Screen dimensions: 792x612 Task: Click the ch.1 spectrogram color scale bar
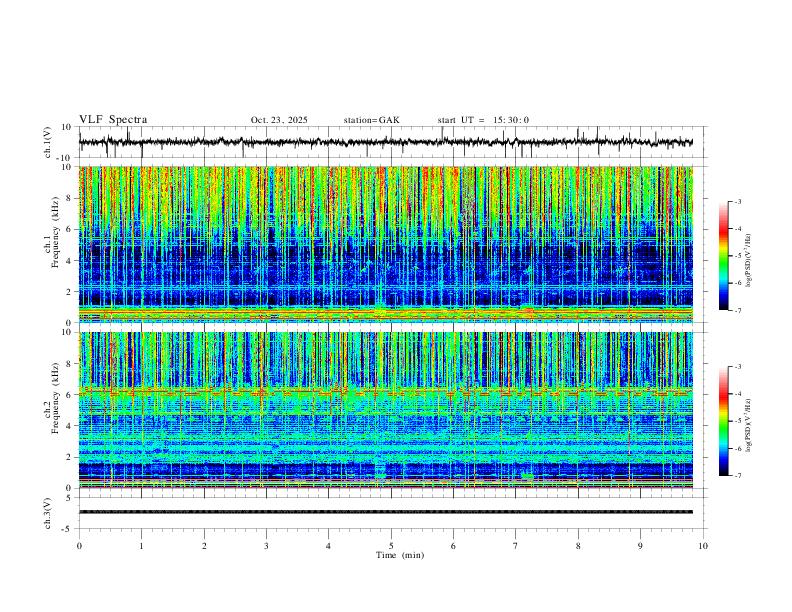tap(723, 256)
